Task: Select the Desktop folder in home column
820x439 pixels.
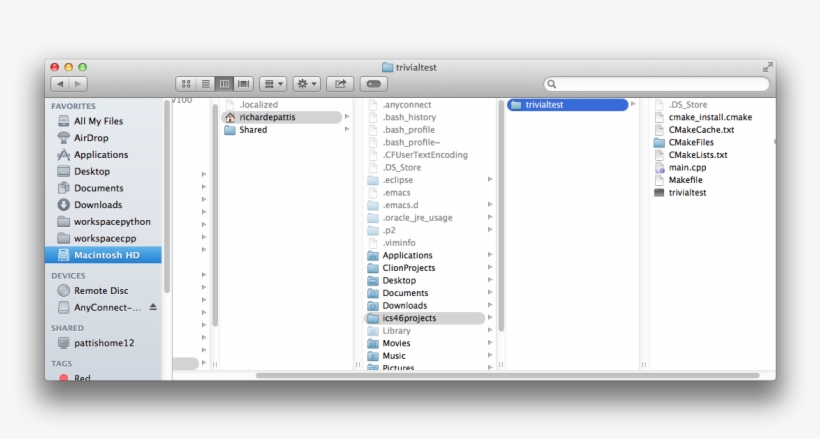Action: coord(399,280)
